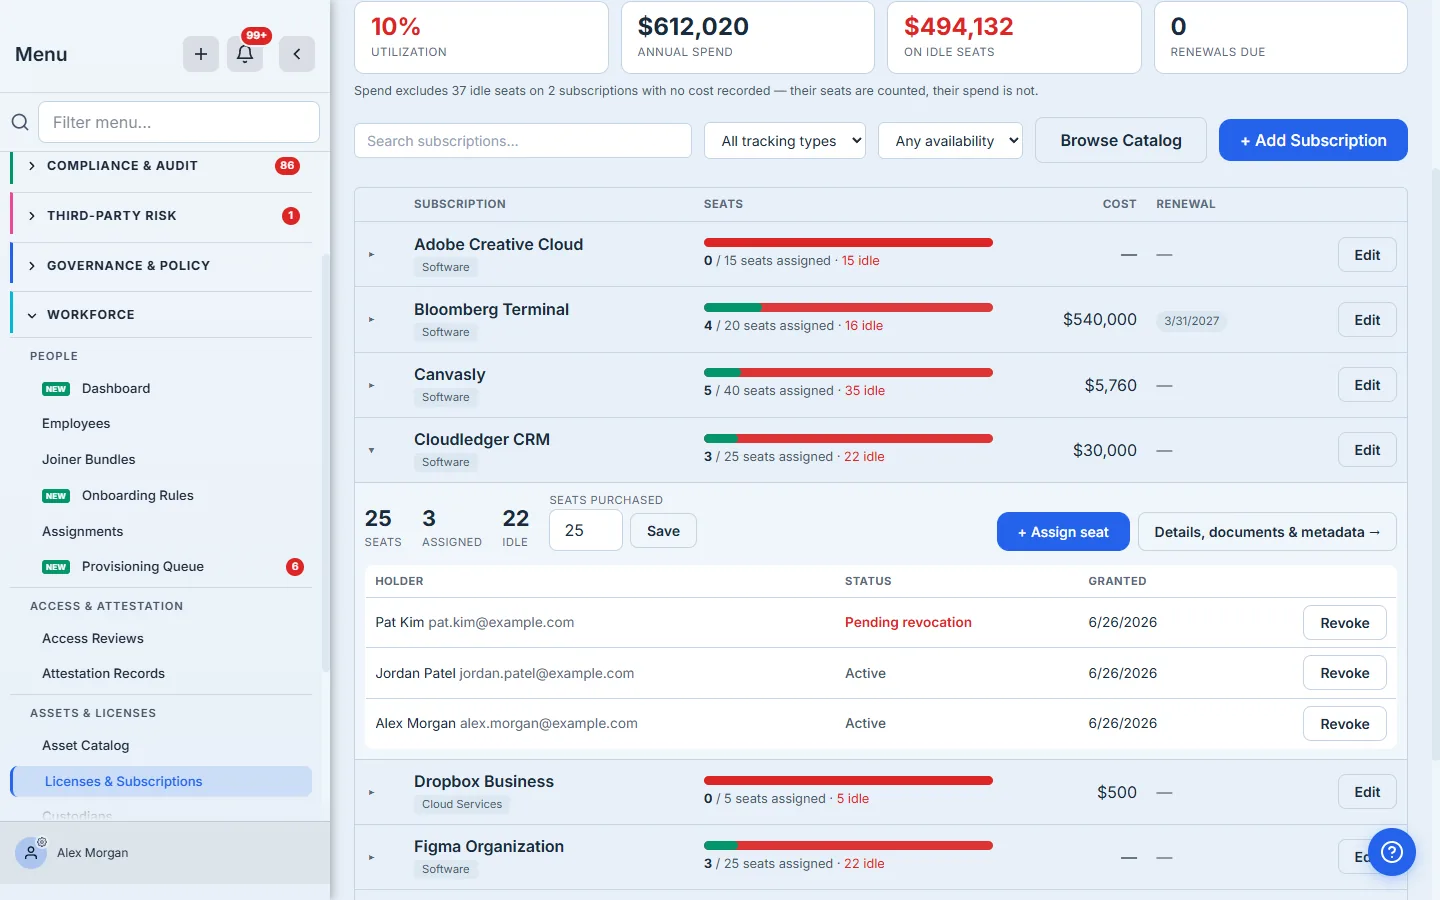
Task: Click the 3/31/2027 renewal date tag
Action: [1192, 321]
